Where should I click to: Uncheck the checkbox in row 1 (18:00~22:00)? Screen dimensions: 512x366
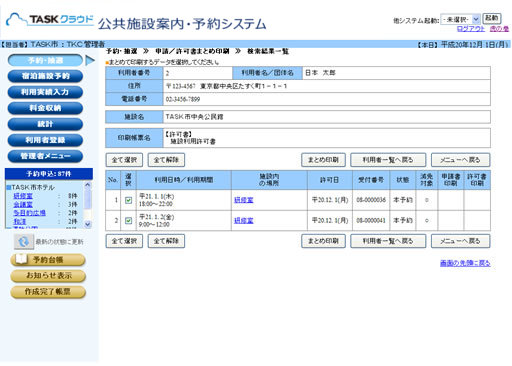point(128,200)
